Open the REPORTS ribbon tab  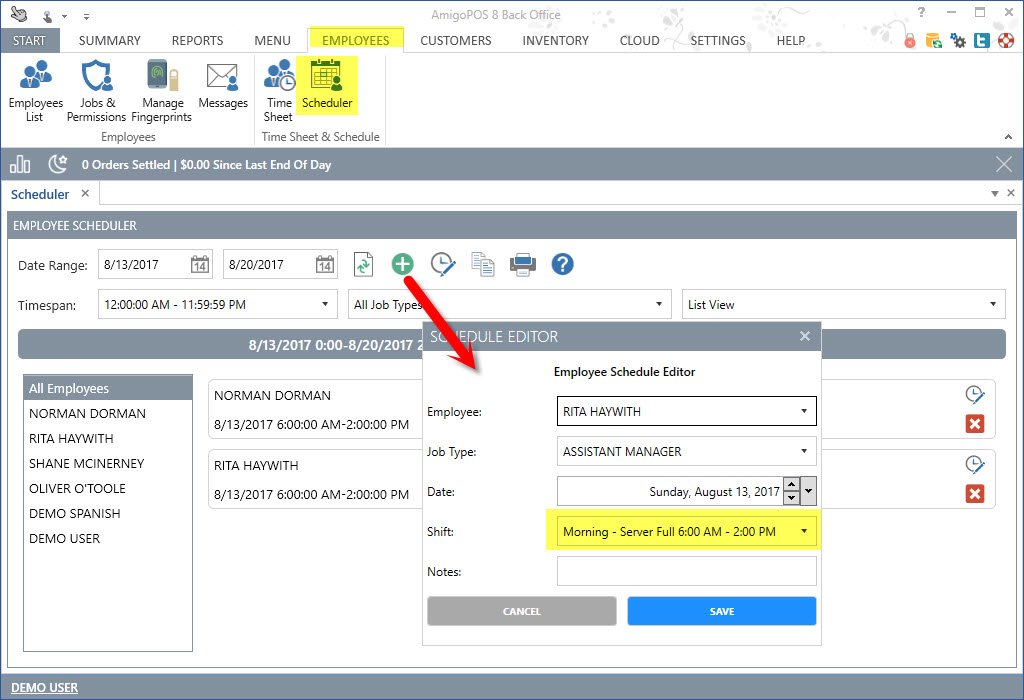pos(197,41)
